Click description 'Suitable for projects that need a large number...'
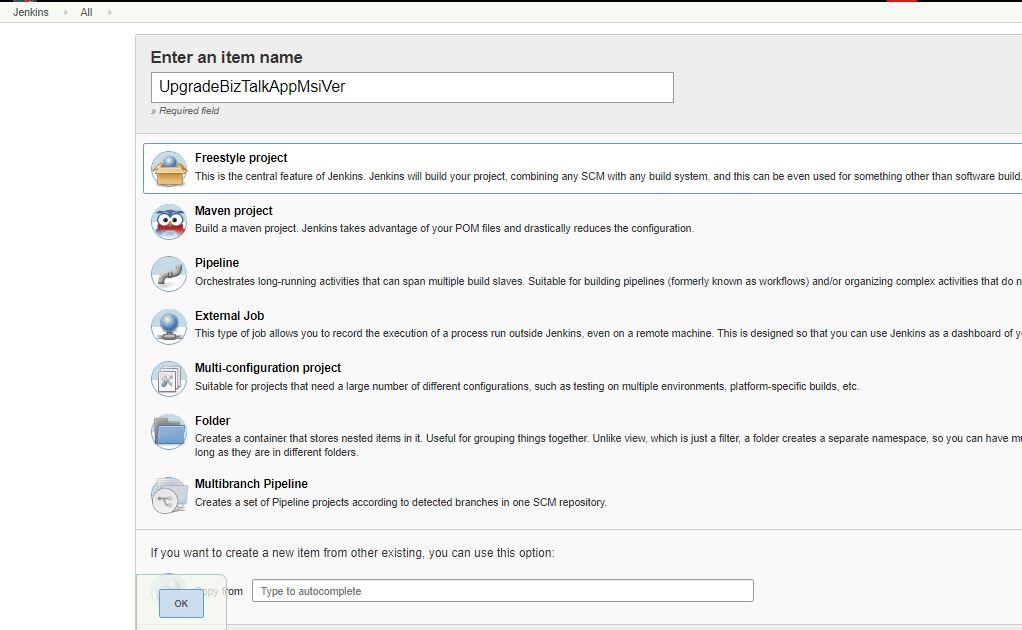 (x=527, y=386)
